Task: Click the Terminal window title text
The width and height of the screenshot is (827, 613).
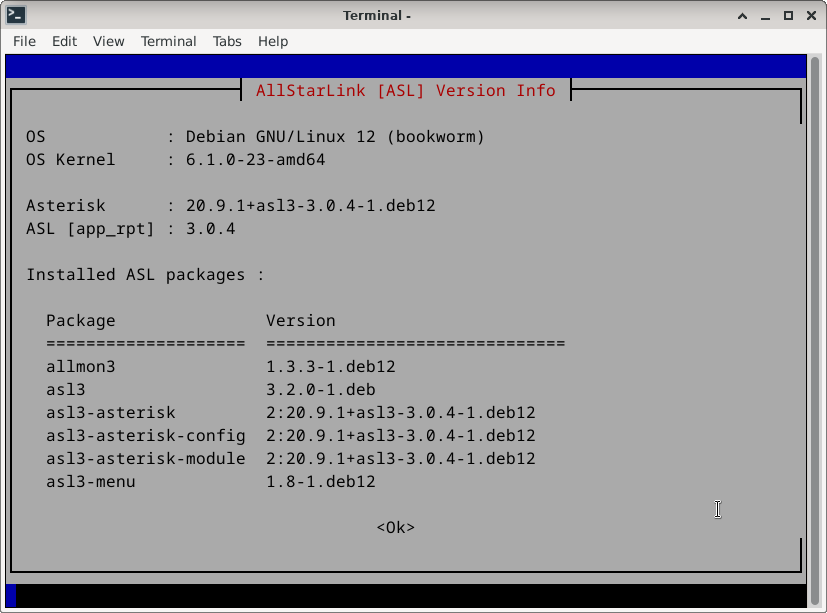Action: pyautogui.click(x=377, y=16)
